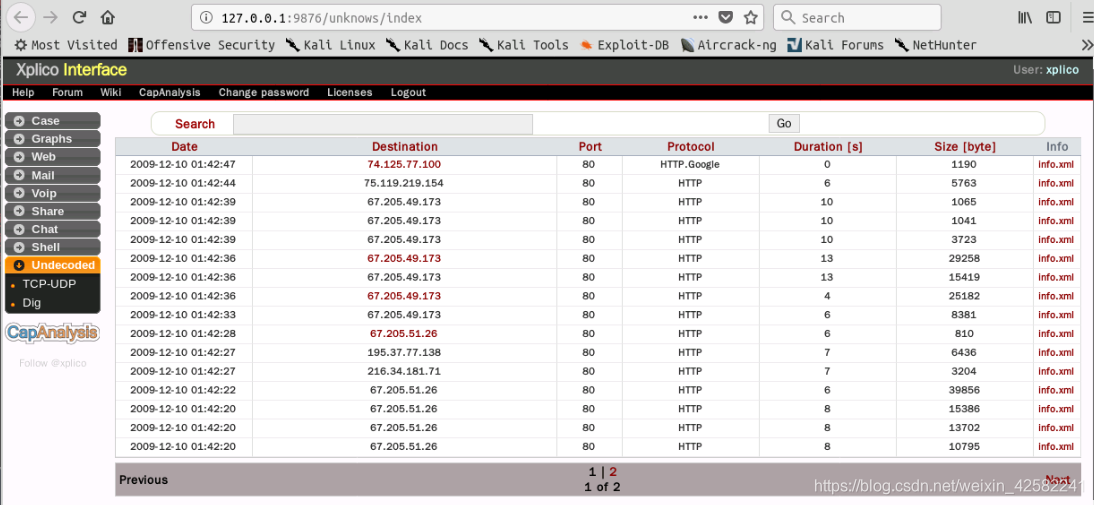Image resolution: width=1094 pixels, height=505 pixels.
Task: Open info.xml for the 1190 byte row
Action: point(1056,165)
